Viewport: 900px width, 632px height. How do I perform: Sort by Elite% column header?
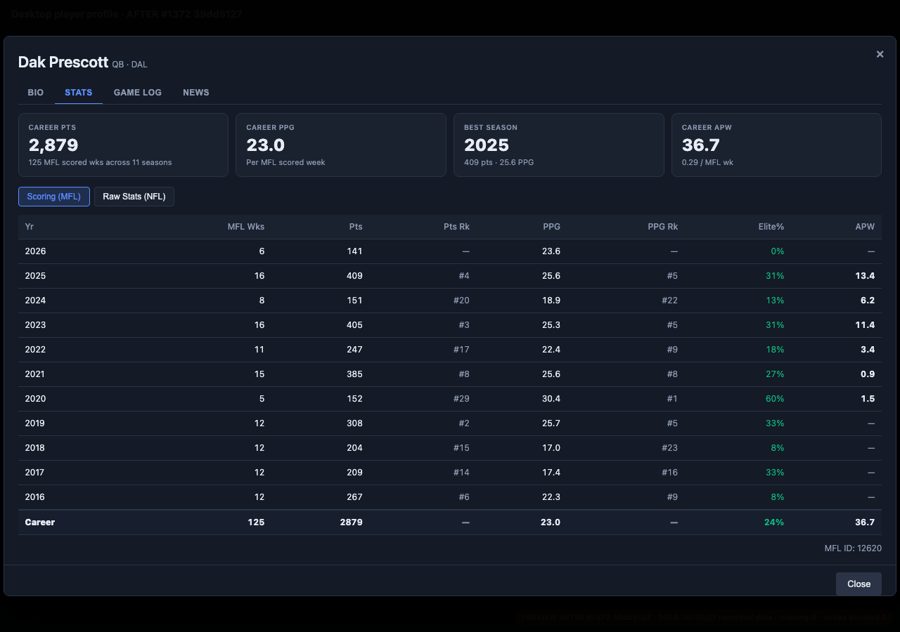point(771,227)
